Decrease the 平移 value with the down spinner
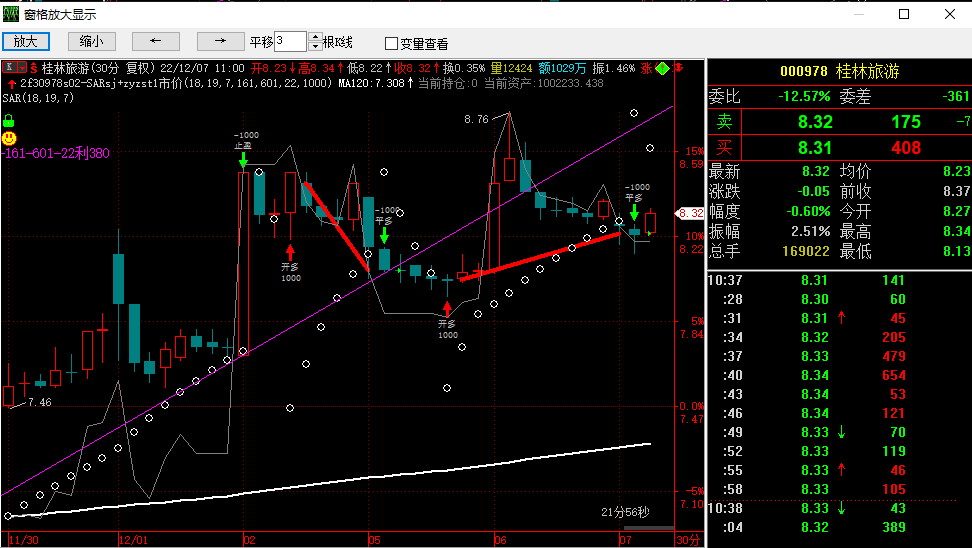The width and height of the screenshot is (972, 548). pos(315,47)
